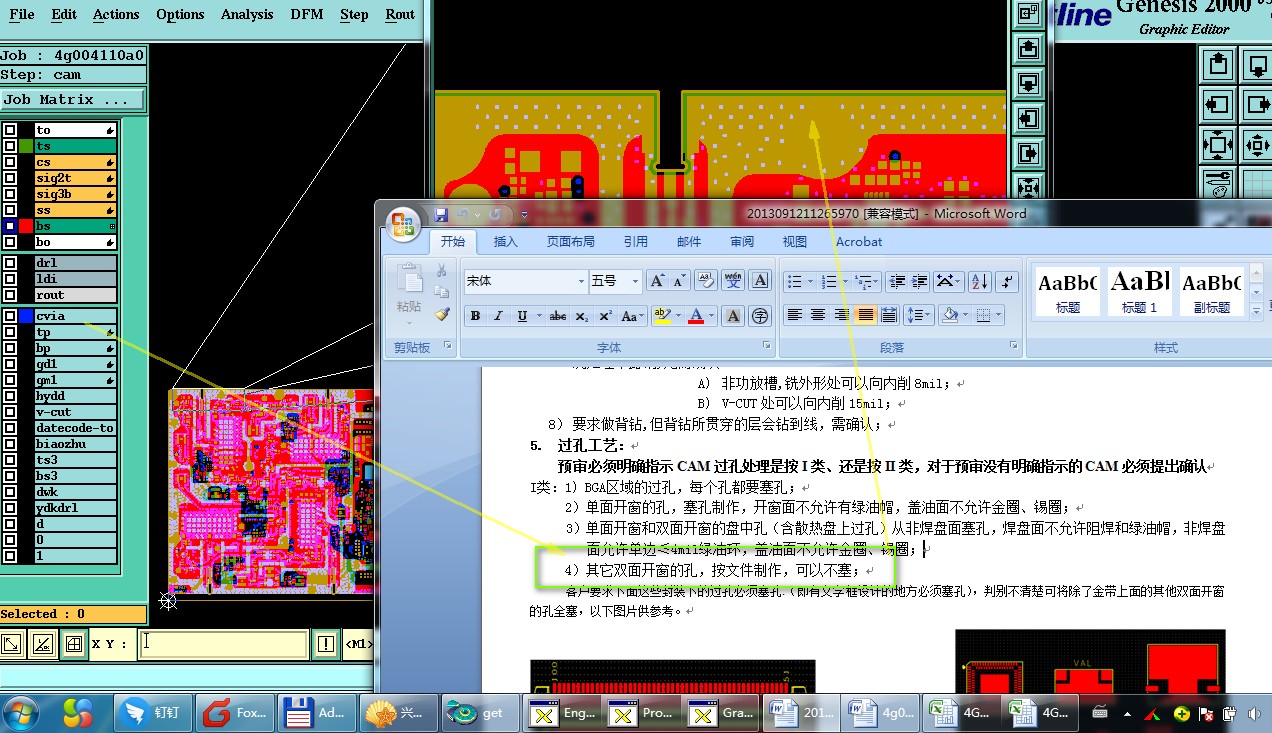
Task: Click the Italic button in Word ribbon
Action: click(x=498, y=316)
